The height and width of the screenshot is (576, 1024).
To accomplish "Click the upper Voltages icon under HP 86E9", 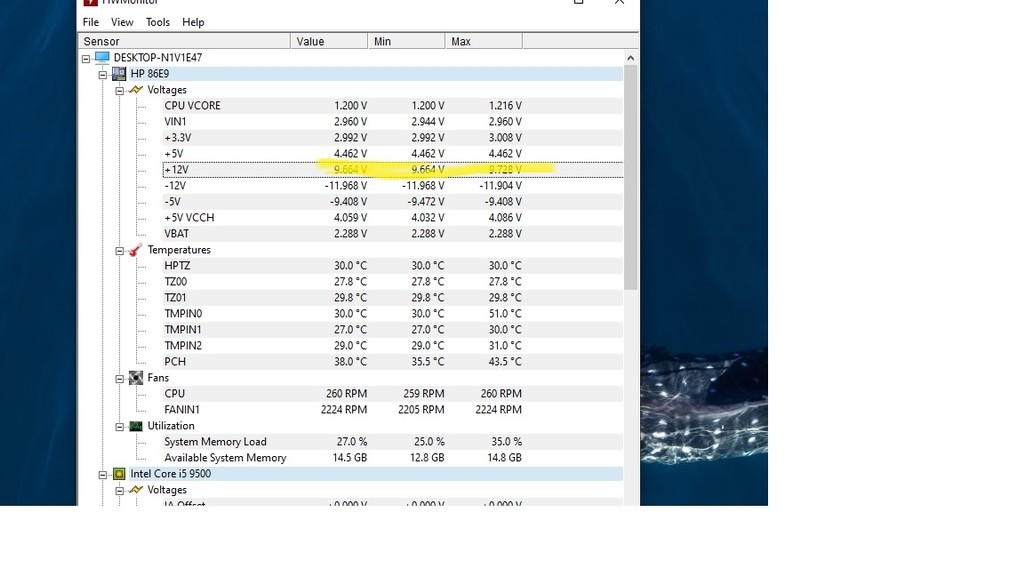I will pos(136,89).
